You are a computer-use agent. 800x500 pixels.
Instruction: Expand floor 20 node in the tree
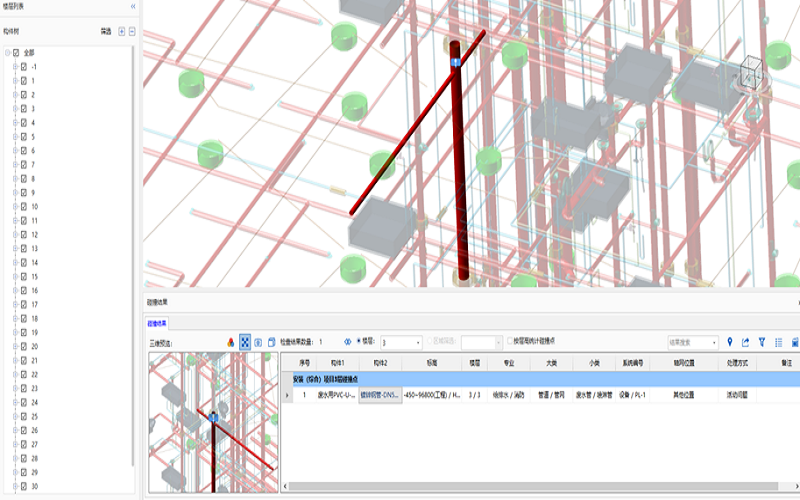pos(15,346)
